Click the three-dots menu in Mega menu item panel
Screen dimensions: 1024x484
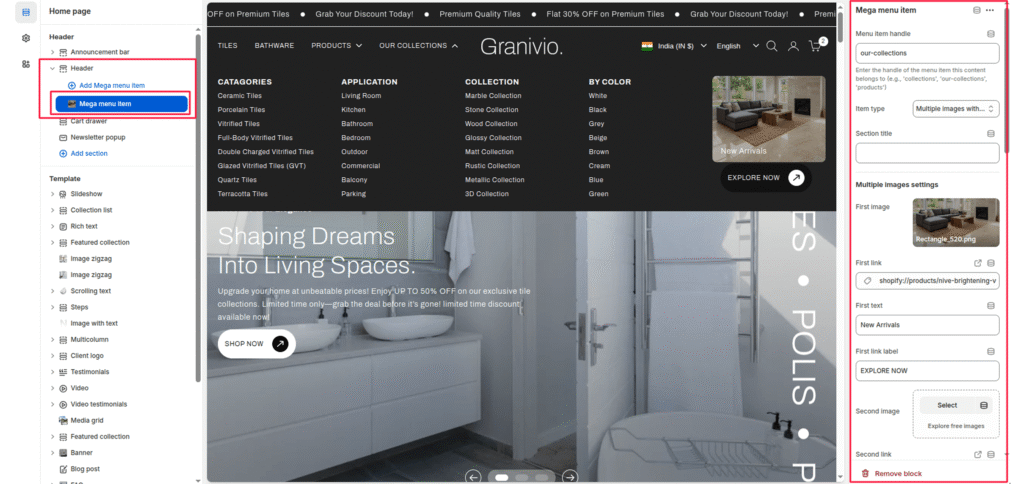point(990,10)
